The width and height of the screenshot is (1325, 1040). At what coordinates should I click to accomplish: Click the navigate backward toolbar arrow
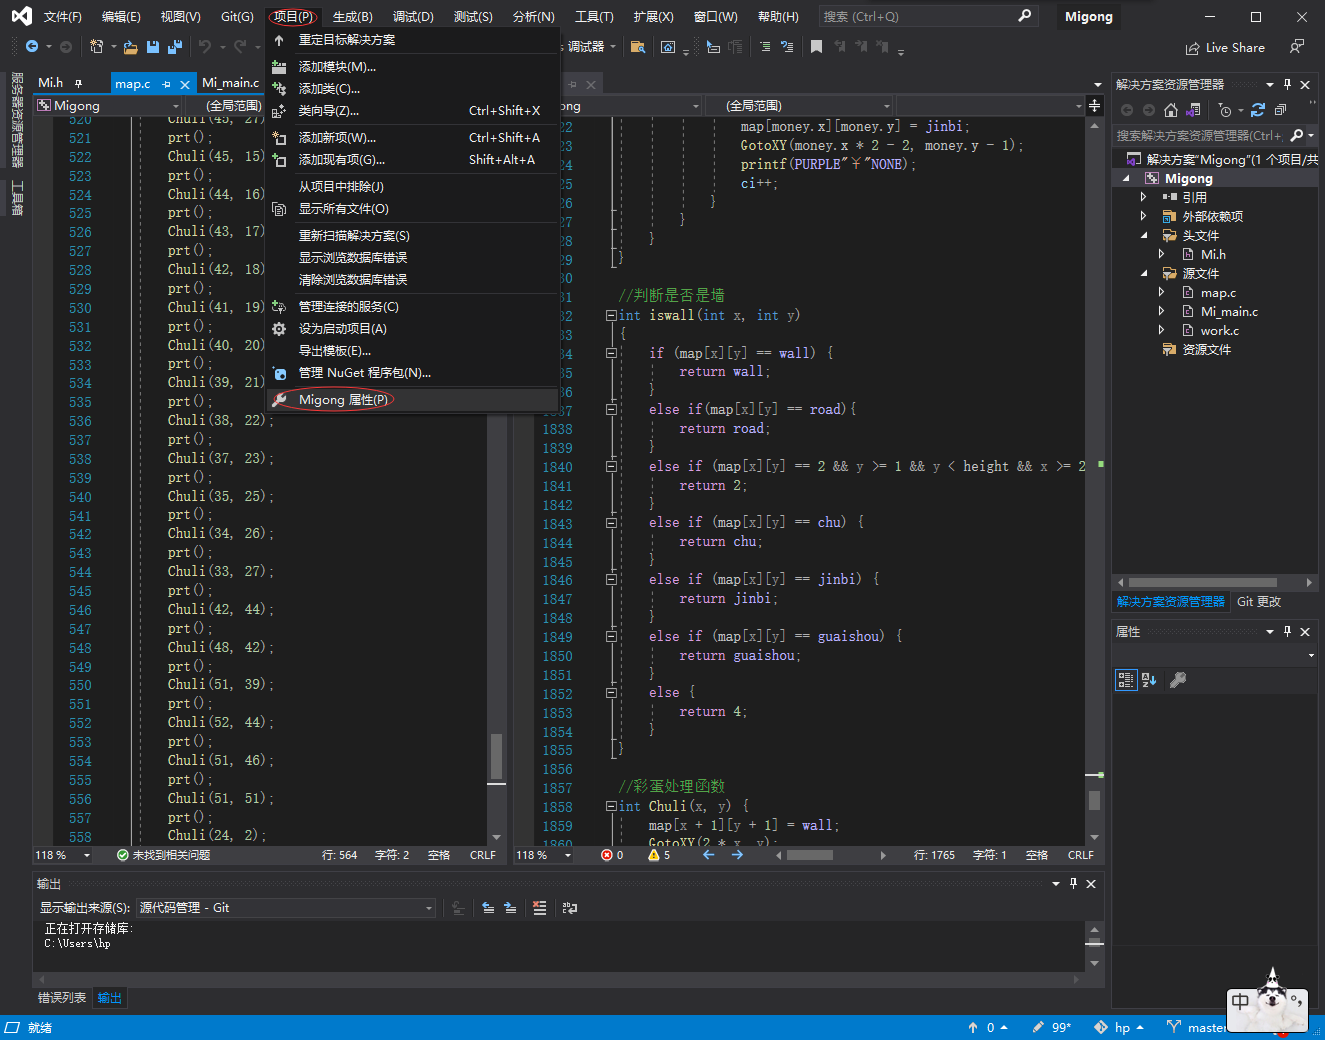click(32, 47)
